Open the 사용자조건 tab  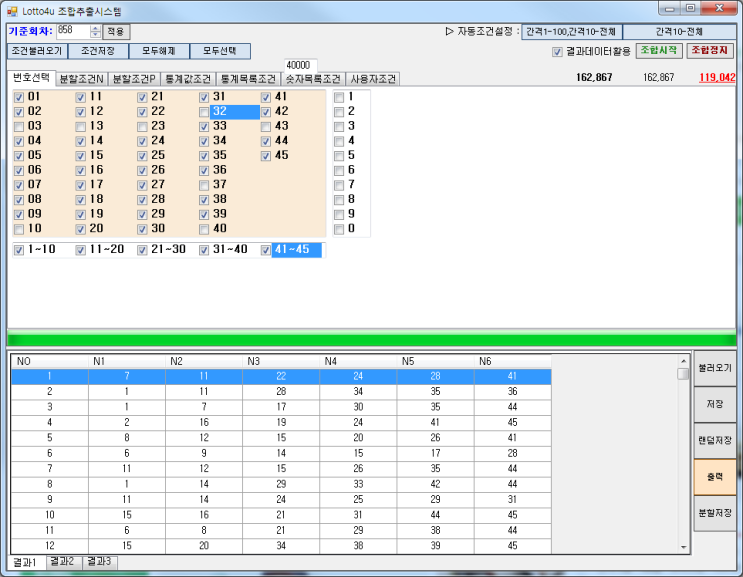(x=373, y=79)
